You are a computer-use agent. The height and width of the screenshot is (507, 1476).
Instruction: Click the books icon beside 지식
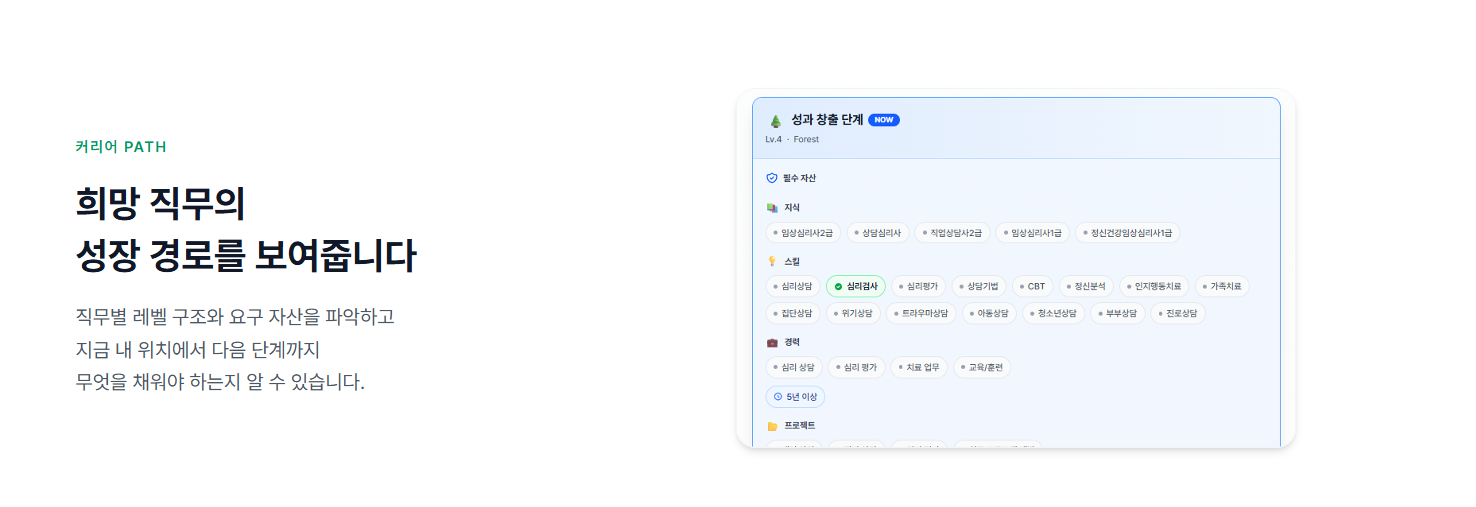[772, 207]
